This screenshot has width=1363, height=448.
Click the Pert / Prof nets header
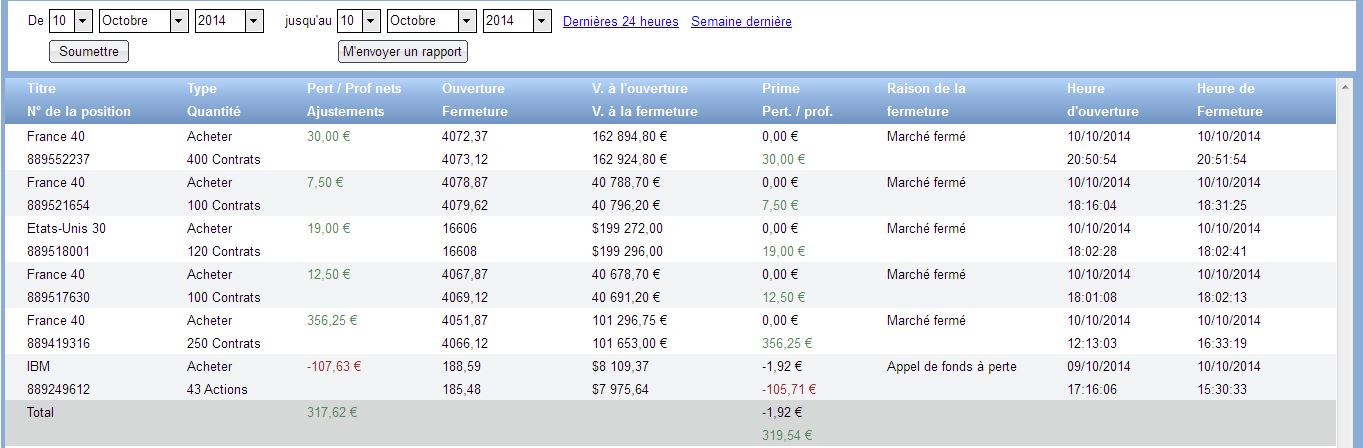[353, 88]
